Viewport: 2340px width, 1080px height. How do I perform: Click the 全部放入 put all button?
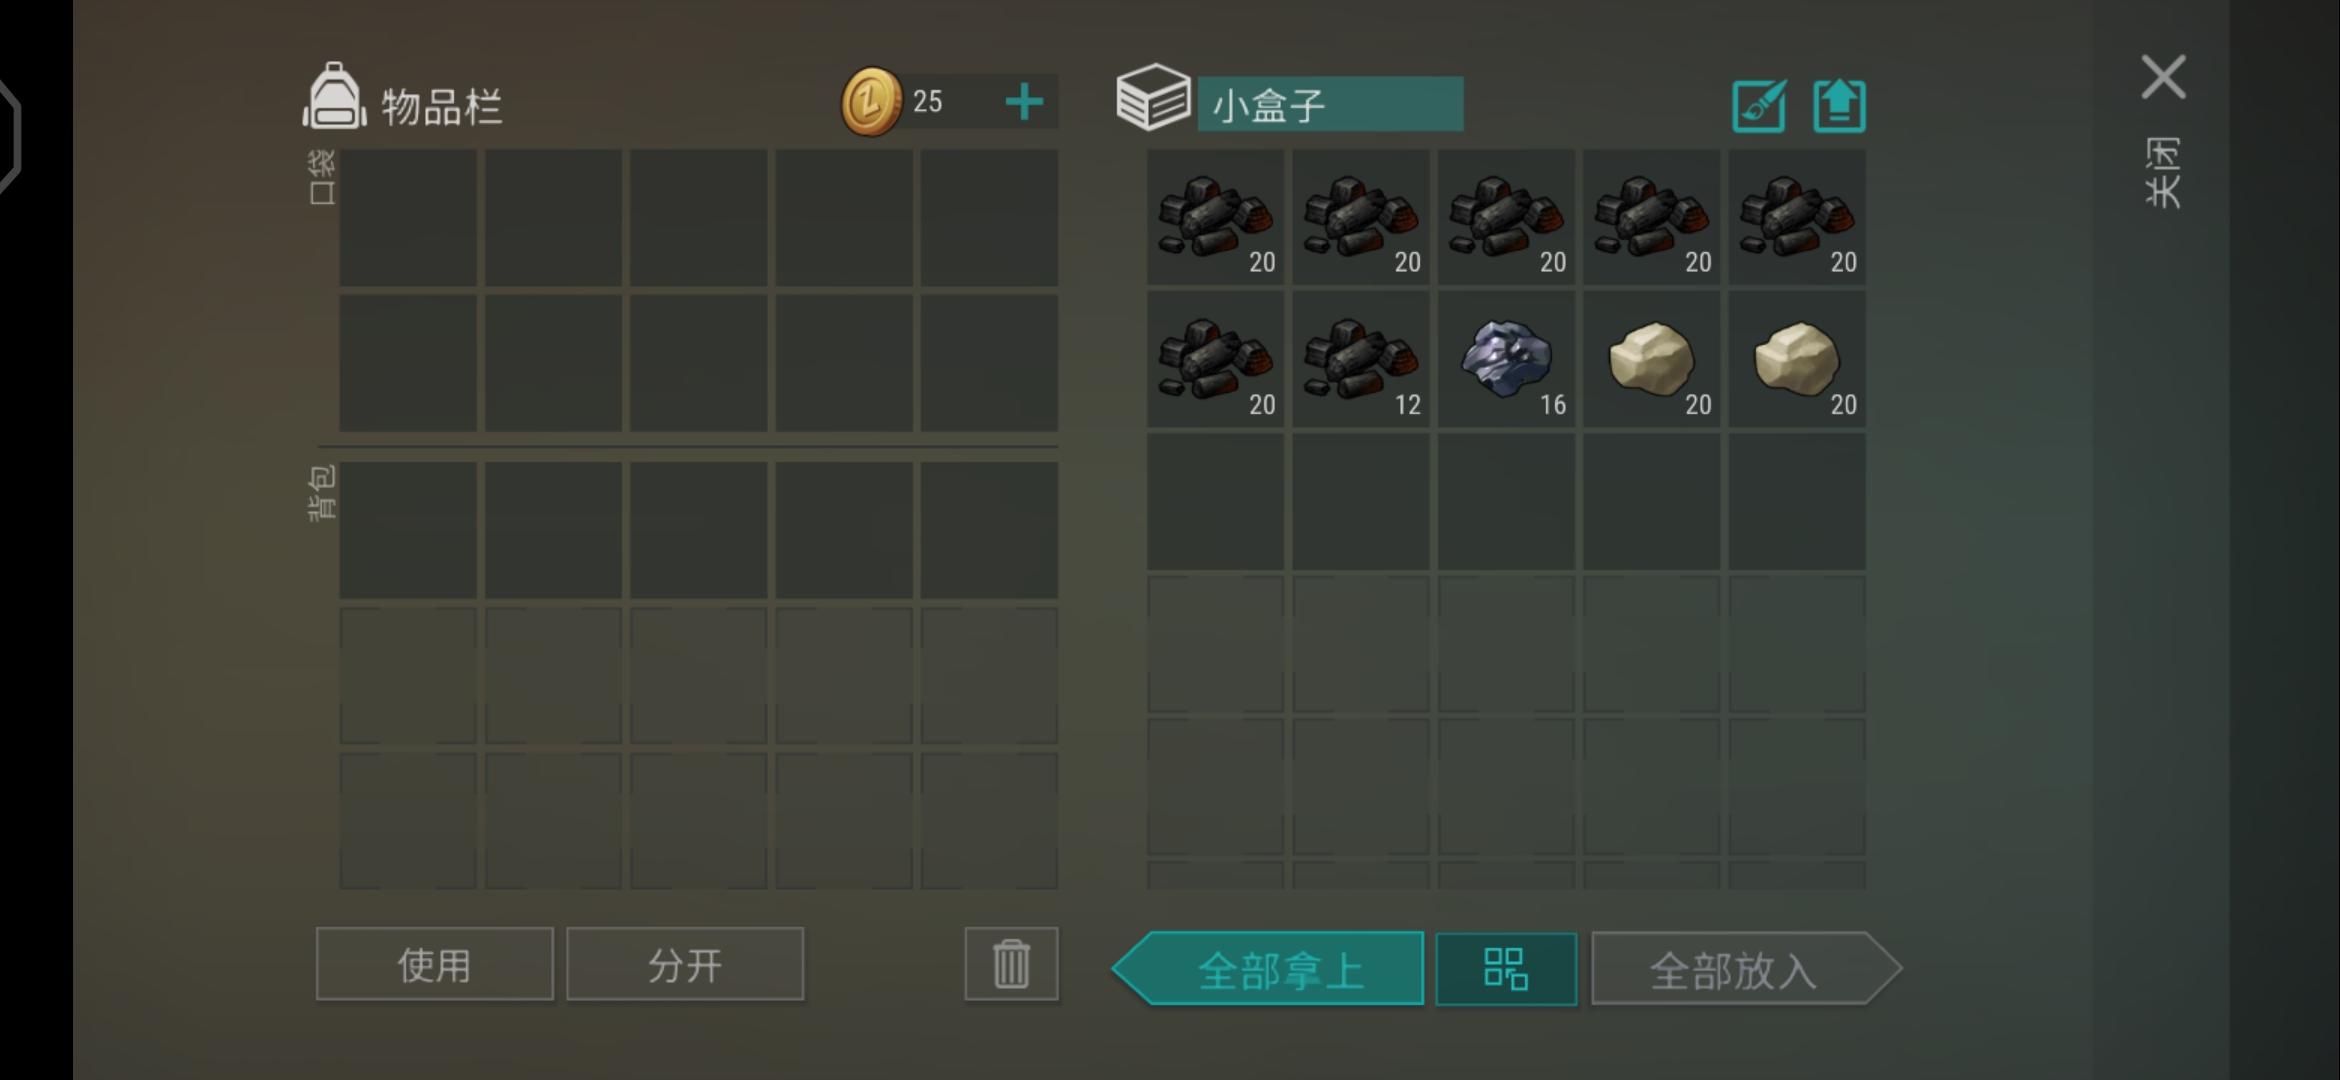point(1746,969)
